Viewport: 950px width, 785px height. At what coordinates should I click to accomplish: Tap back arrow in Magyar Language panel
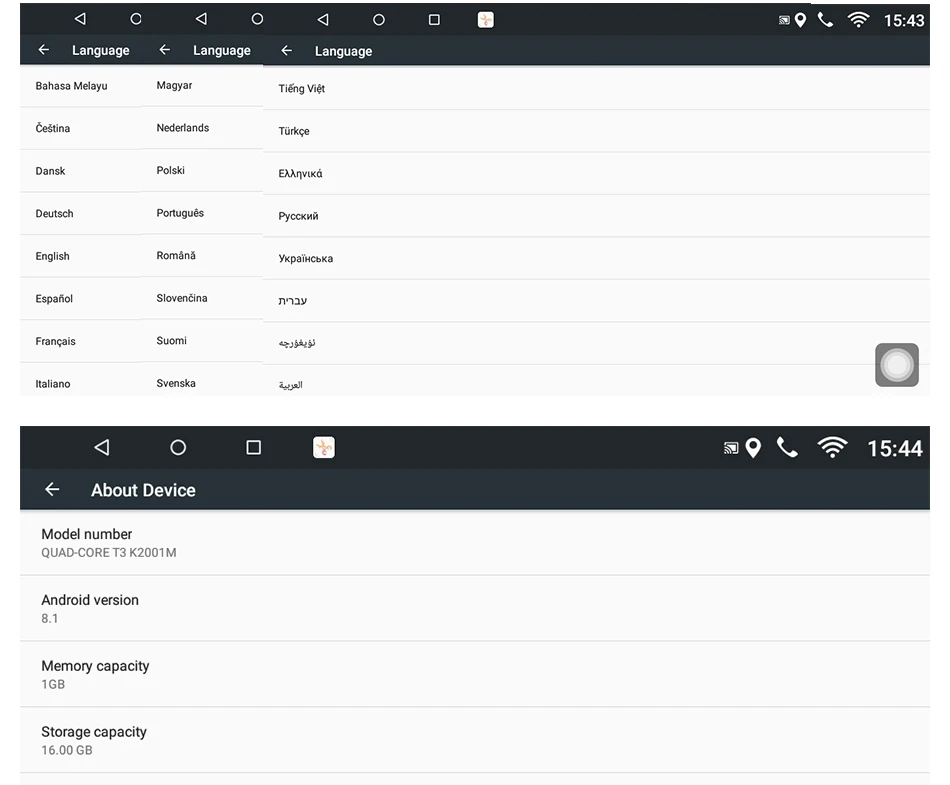[165, 50]
